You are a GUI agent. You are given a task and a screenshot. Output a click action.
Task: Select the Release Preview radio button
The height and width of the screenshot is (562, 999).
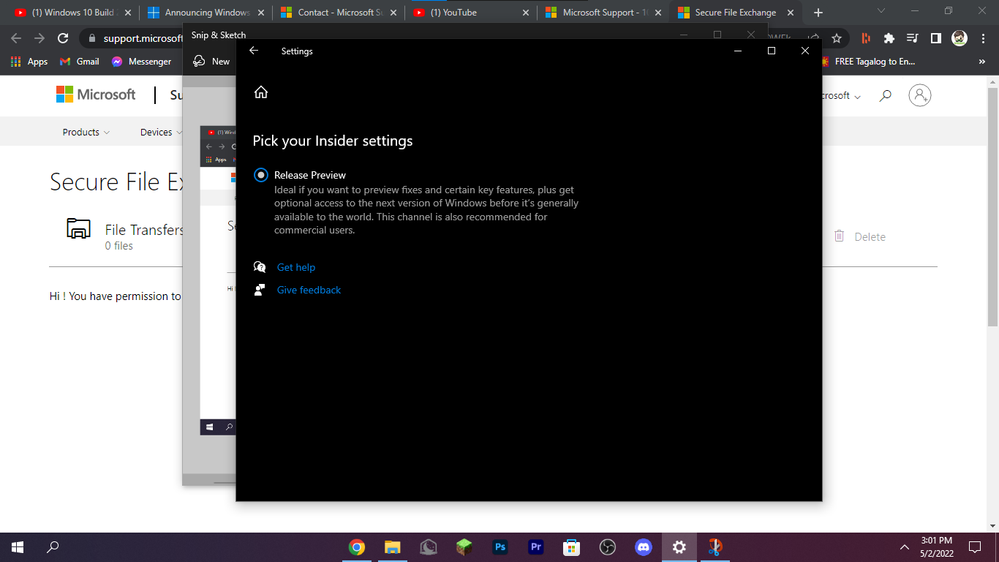[261, 175]
